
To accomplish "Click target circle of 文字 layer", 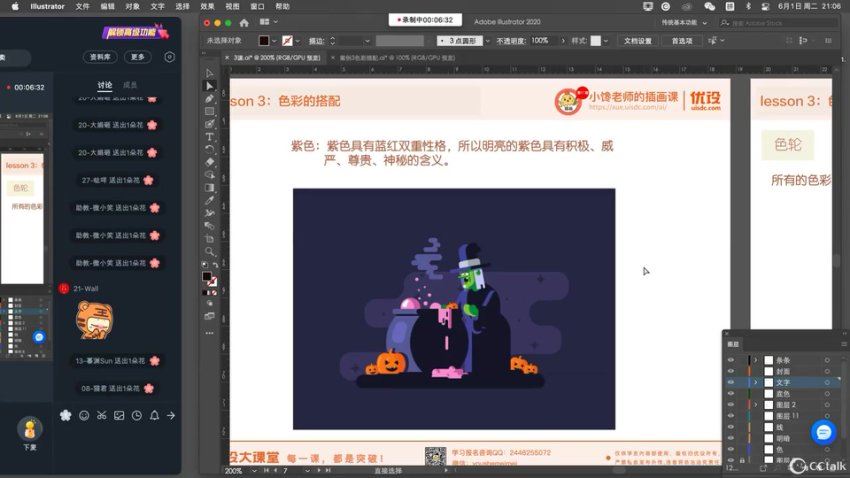I will point(827,382).
